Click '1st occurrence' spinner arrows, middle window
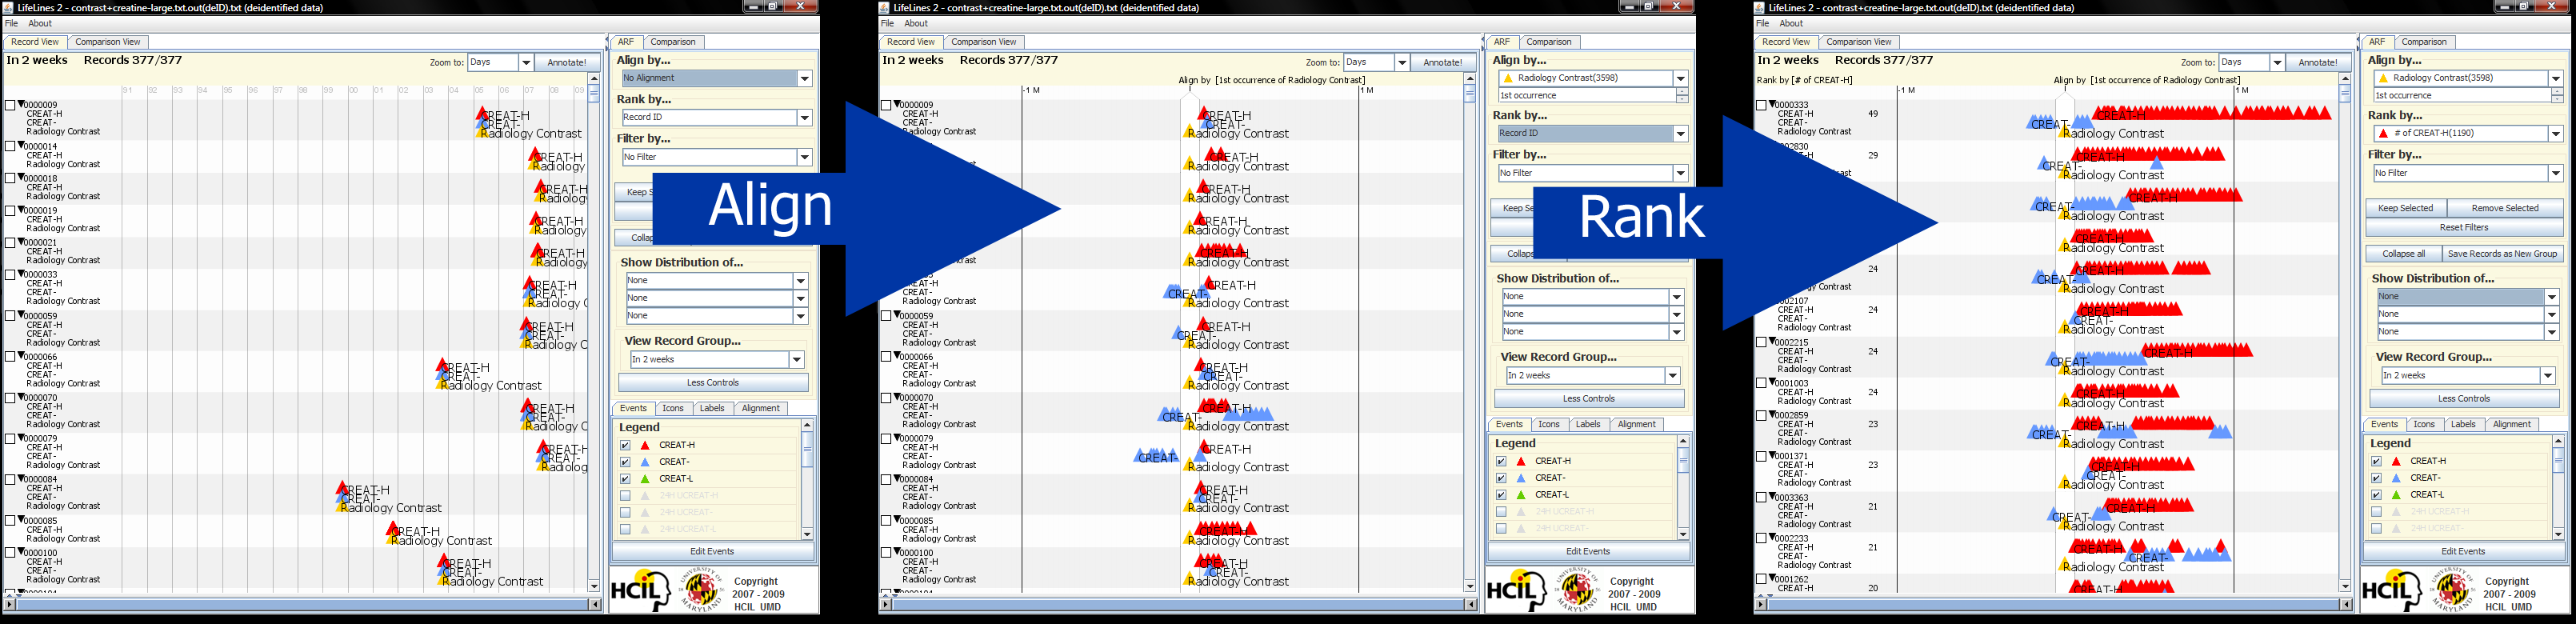The height and width of the screenshot is (624, 2576). tap(1681, 95)
